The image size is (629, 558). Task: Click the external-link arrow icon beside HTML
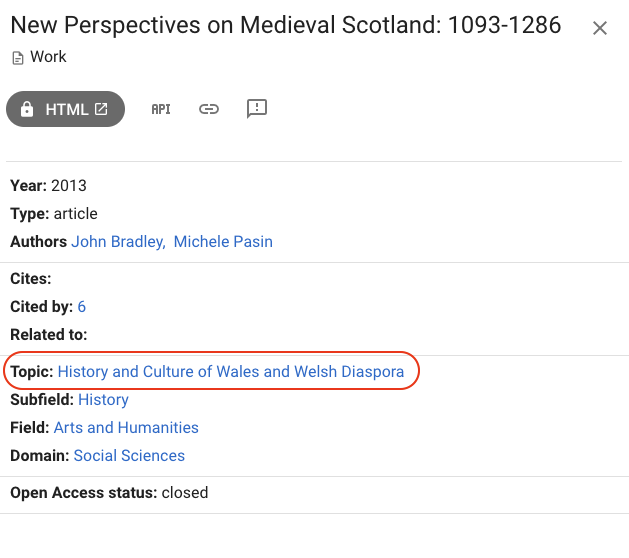[101, 109]
